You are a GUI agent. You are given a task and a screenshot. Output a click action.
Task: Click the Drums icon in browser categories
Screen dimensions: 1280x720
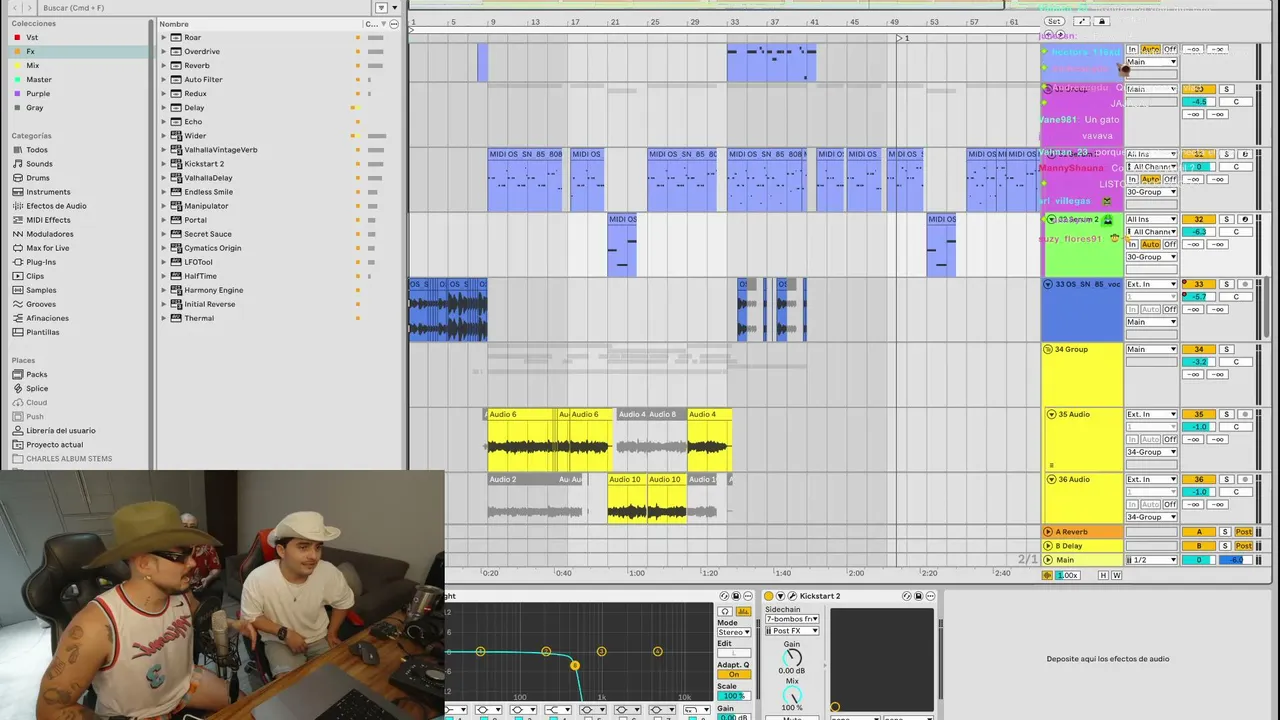pos(17,178)
